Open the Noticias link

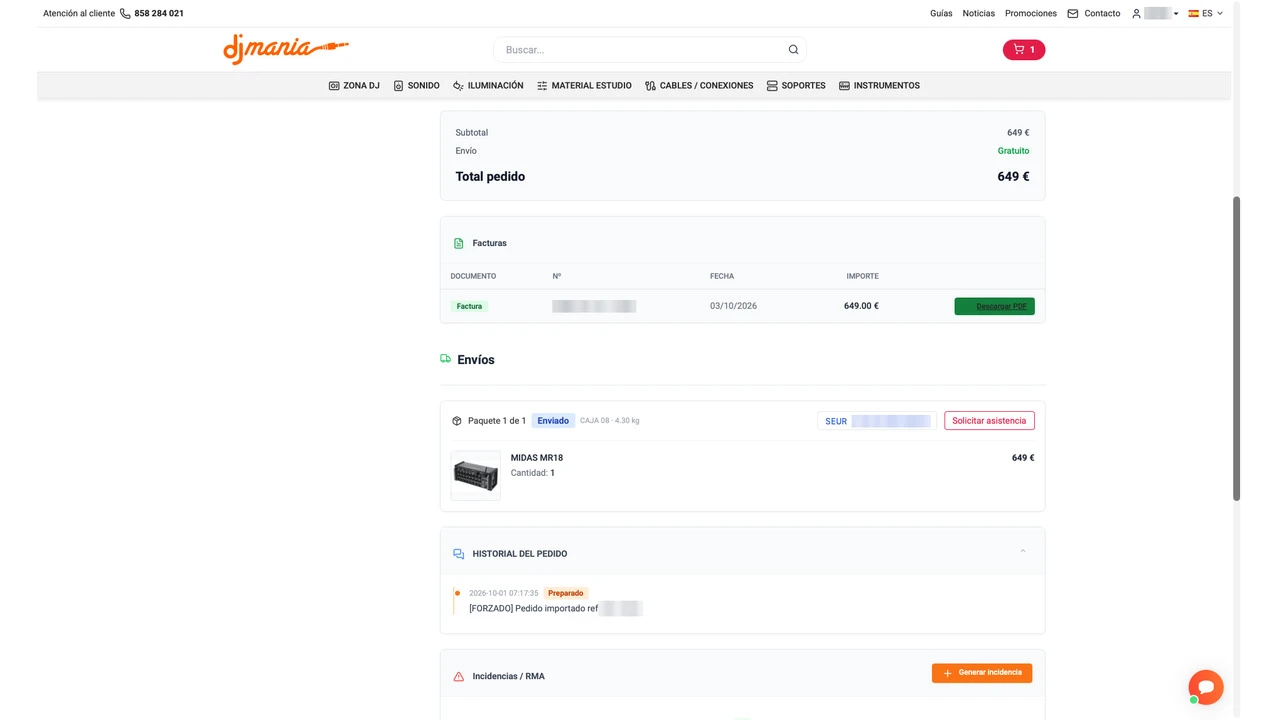point(979,14)
